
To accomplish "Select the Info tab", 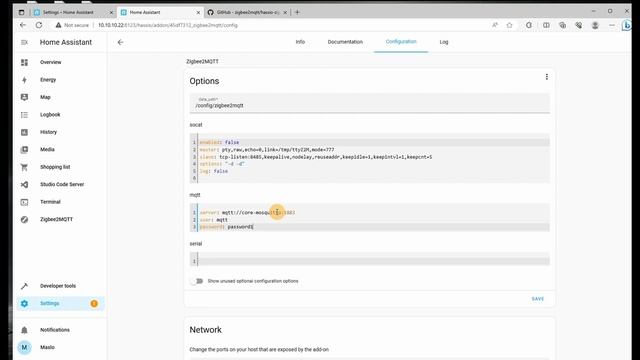I will point(300,42).
